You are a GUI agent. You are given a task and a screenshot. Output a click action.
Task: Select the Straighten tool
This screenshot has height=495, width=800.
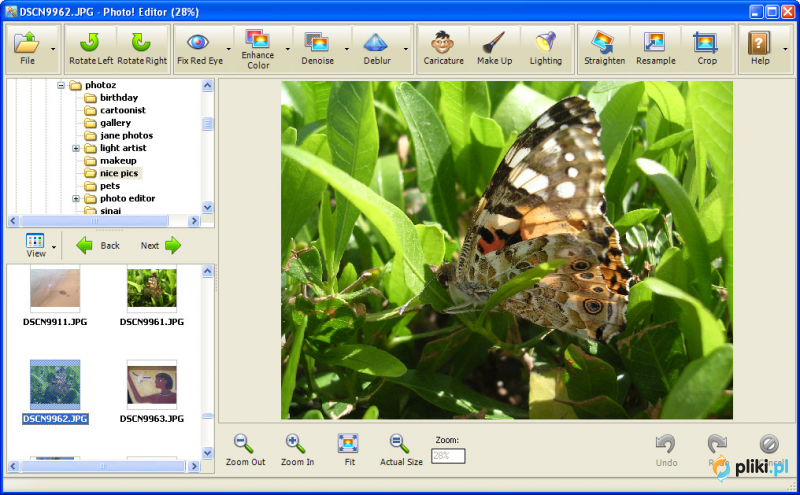pos(604,48)
